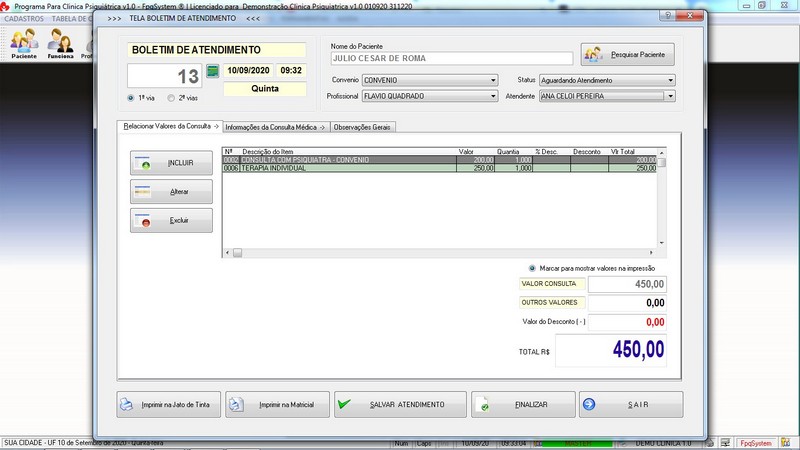The height and width of the screenshot is (450, 800).
Task: Click Pesquisar Paciente button
Action: (x=628, y=55)
